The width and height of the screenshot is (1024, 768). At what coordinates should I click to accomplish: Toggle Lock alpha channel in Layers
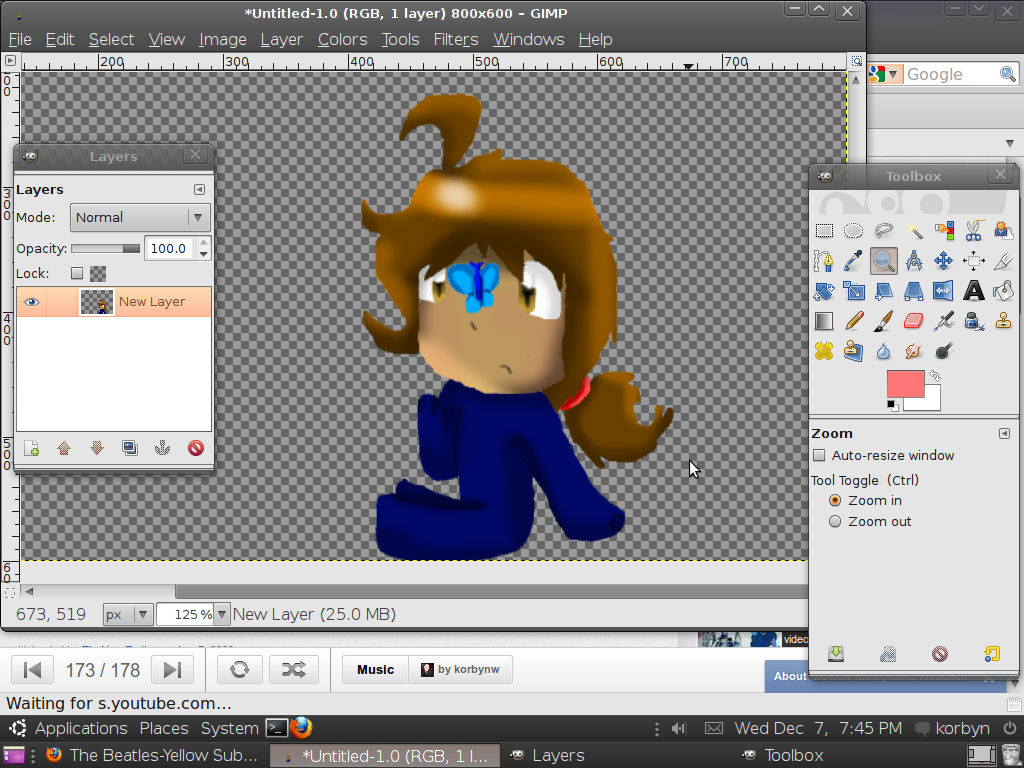pos(97,273)
